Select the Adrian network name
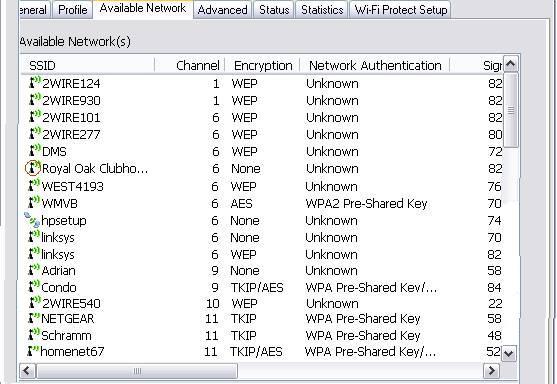This screenshot has height=384, width=557. (58, 271)
